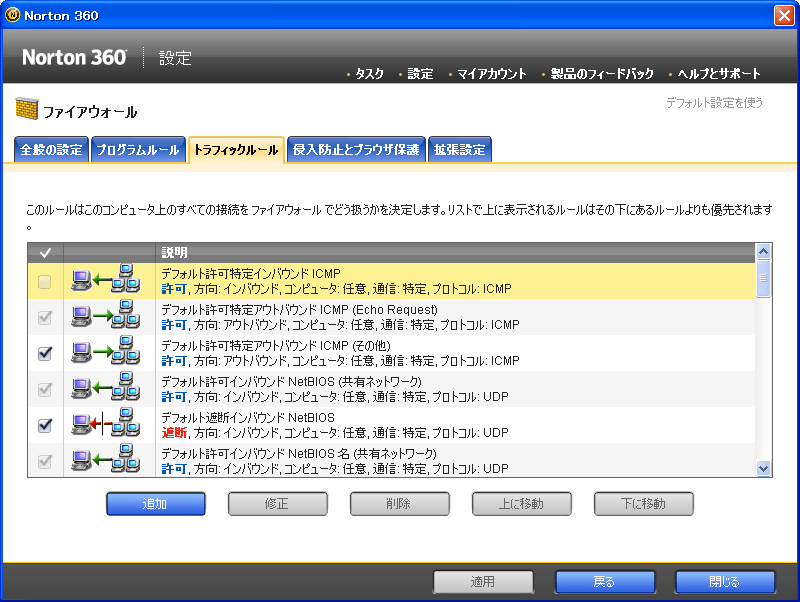Click direction icon of NetBIOS (共有ネットワーク) rule

106,387
